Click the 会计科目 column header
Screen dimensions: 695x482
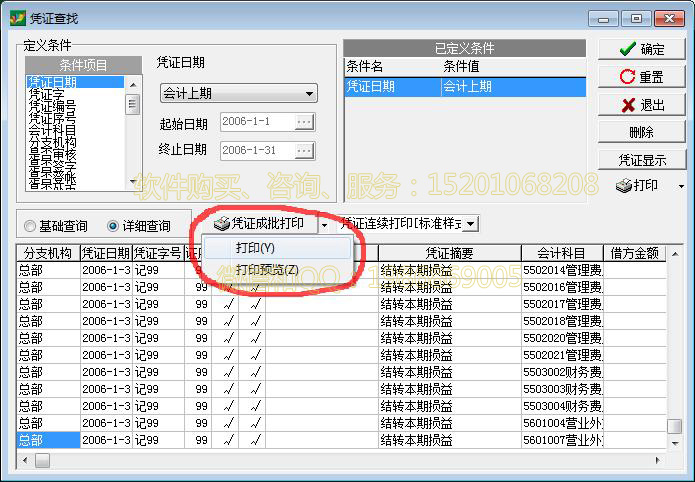560,253
